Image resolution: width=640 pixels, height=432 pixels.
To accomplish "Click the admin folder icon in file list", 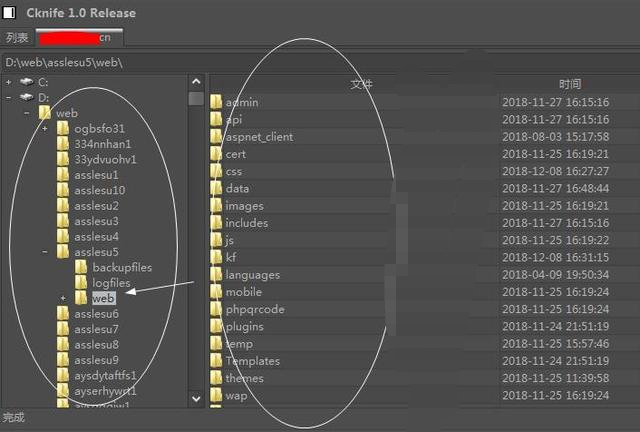I will coord(216,102).
